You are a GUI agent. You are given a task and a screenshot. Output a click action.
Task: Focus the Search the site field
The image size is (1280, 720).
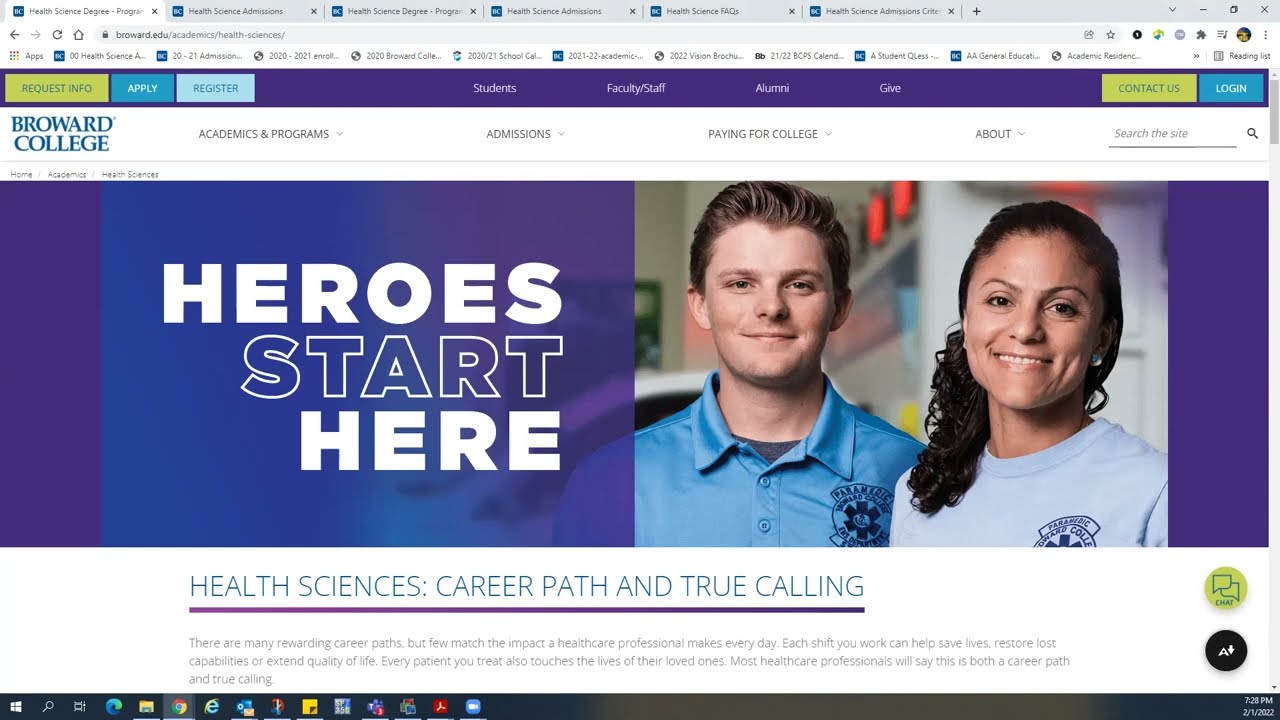click(1172, 133)
